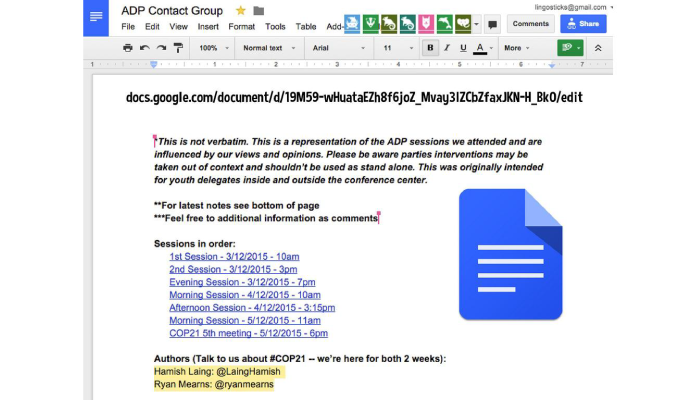Toggle Italic formatting
Screen dimensions: 700x400
pyautogui.click(x=446, y=48)
